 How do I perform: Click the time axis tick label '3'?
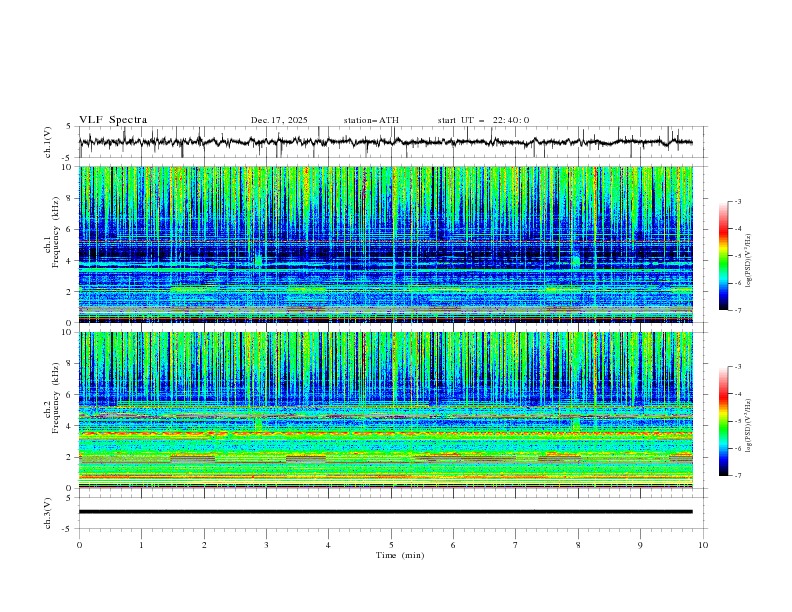[x=266, y=545]
